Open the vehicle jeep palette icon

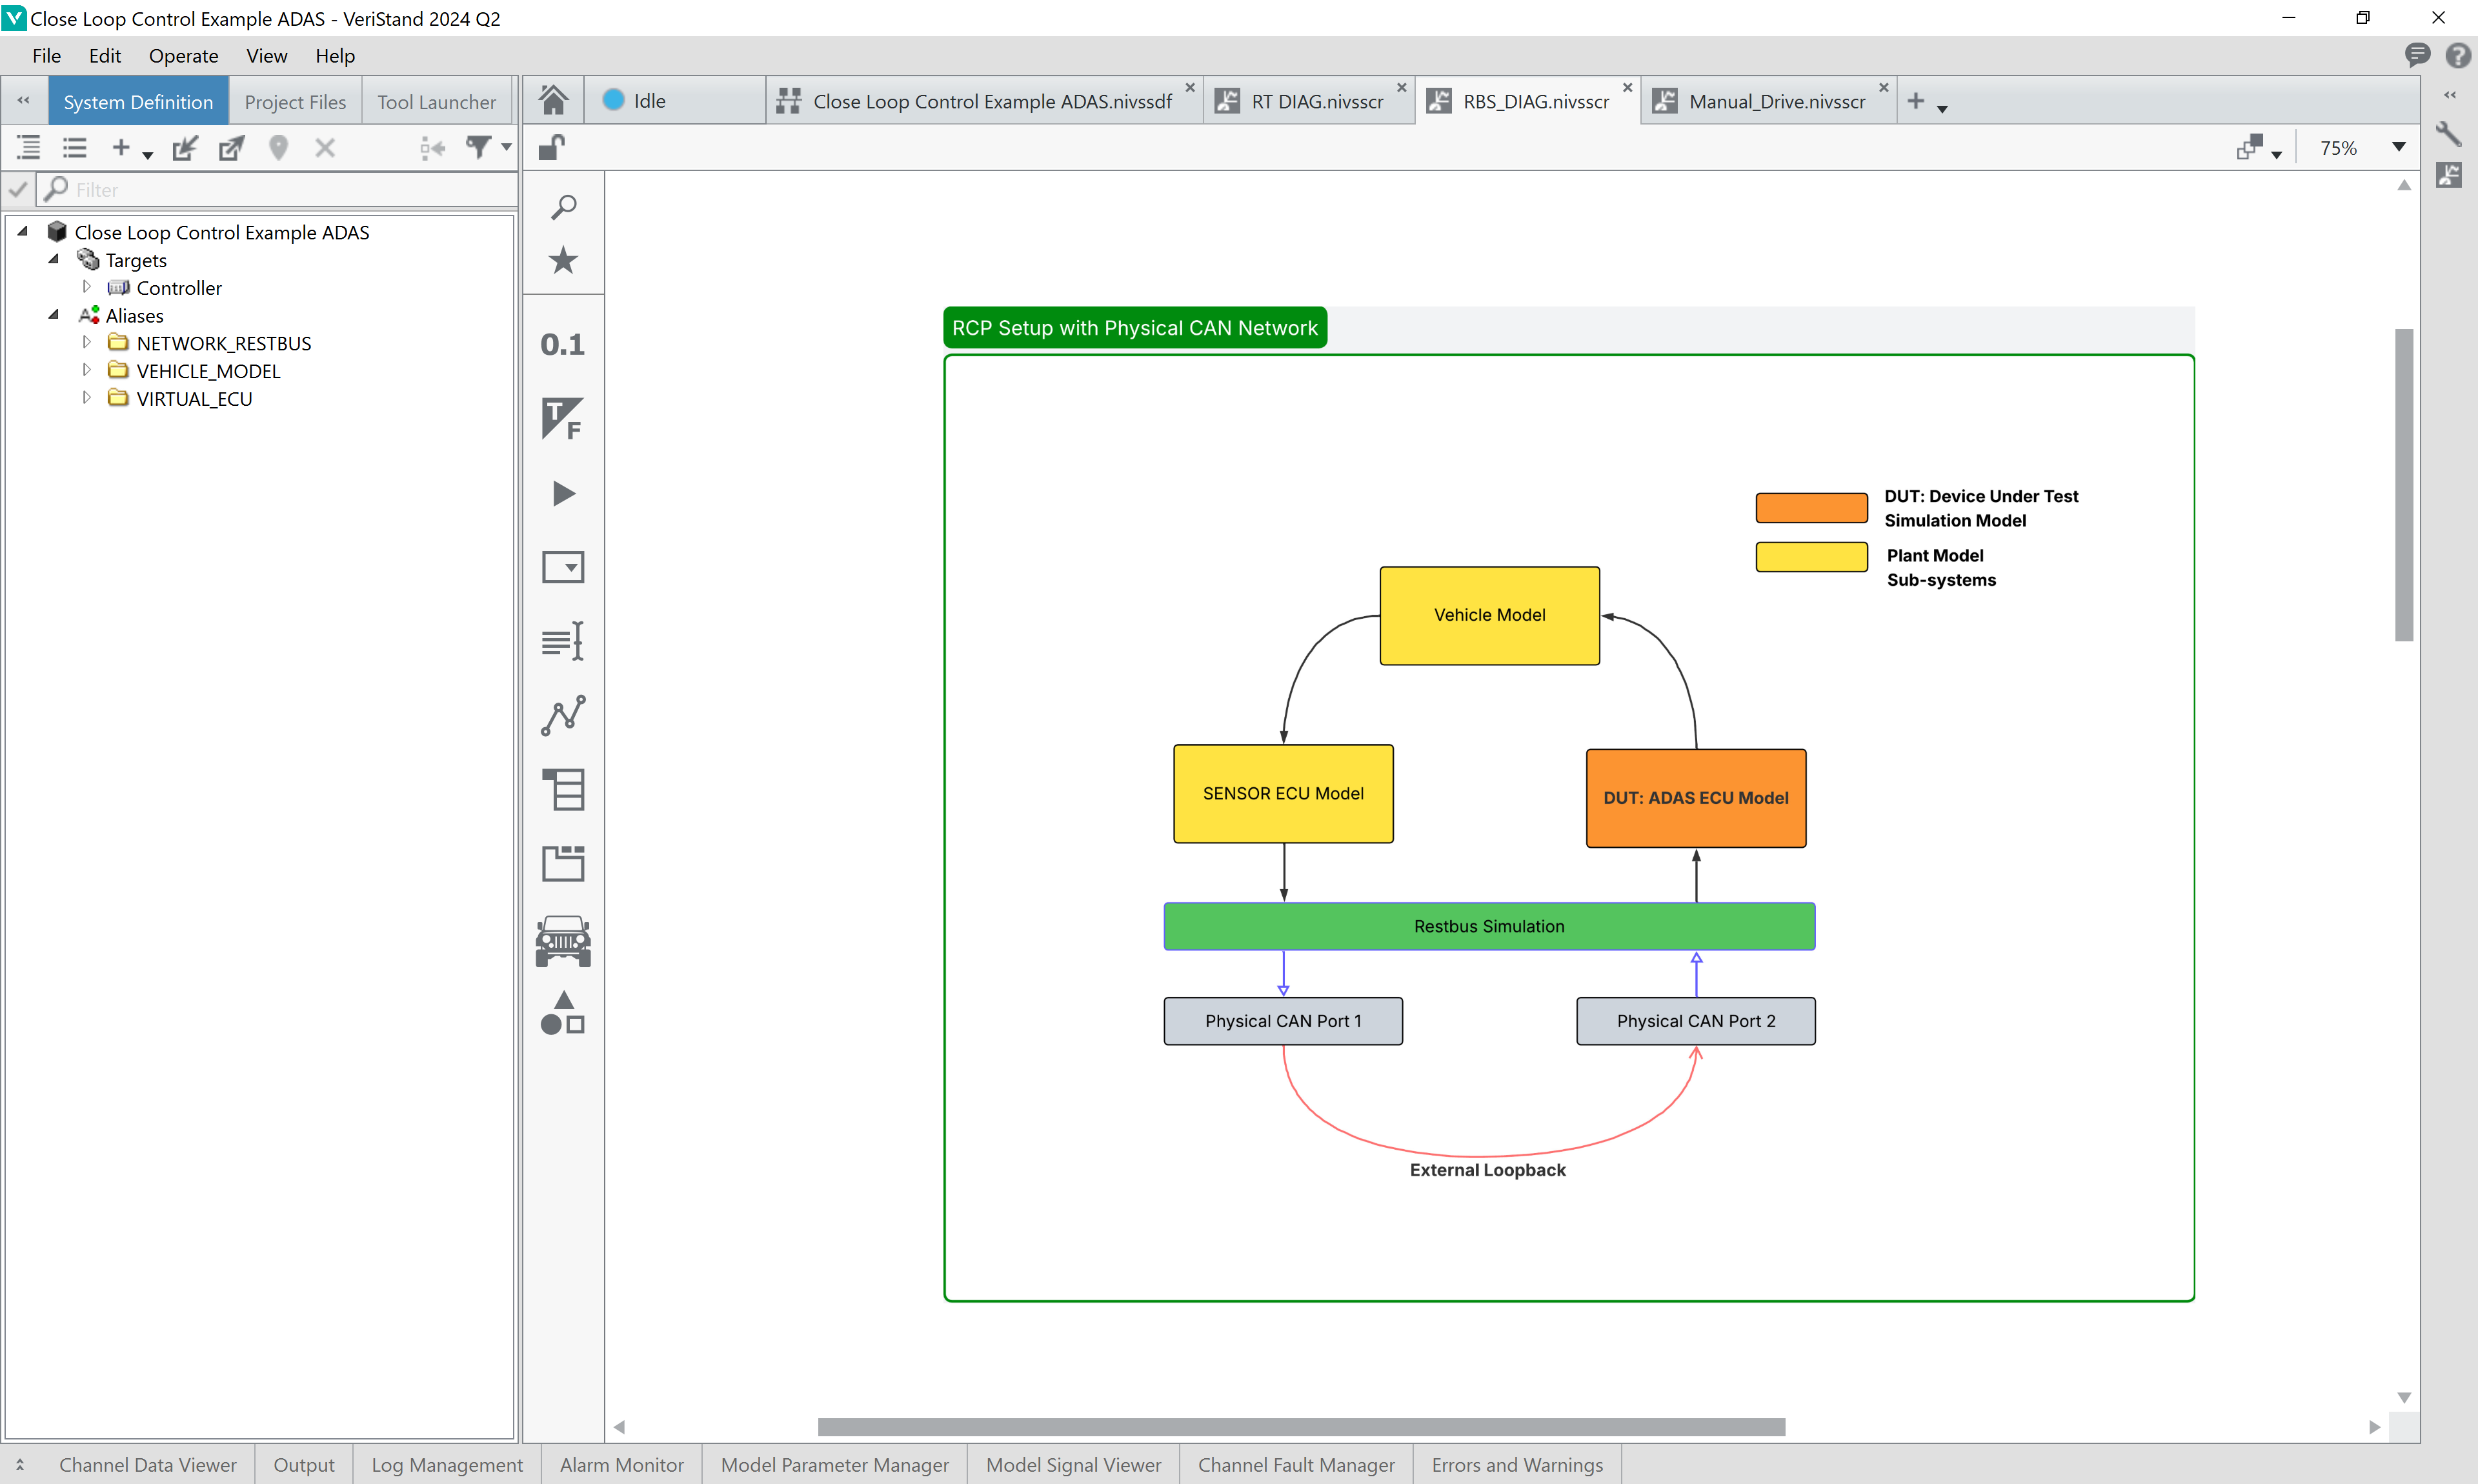click(562, 941)
